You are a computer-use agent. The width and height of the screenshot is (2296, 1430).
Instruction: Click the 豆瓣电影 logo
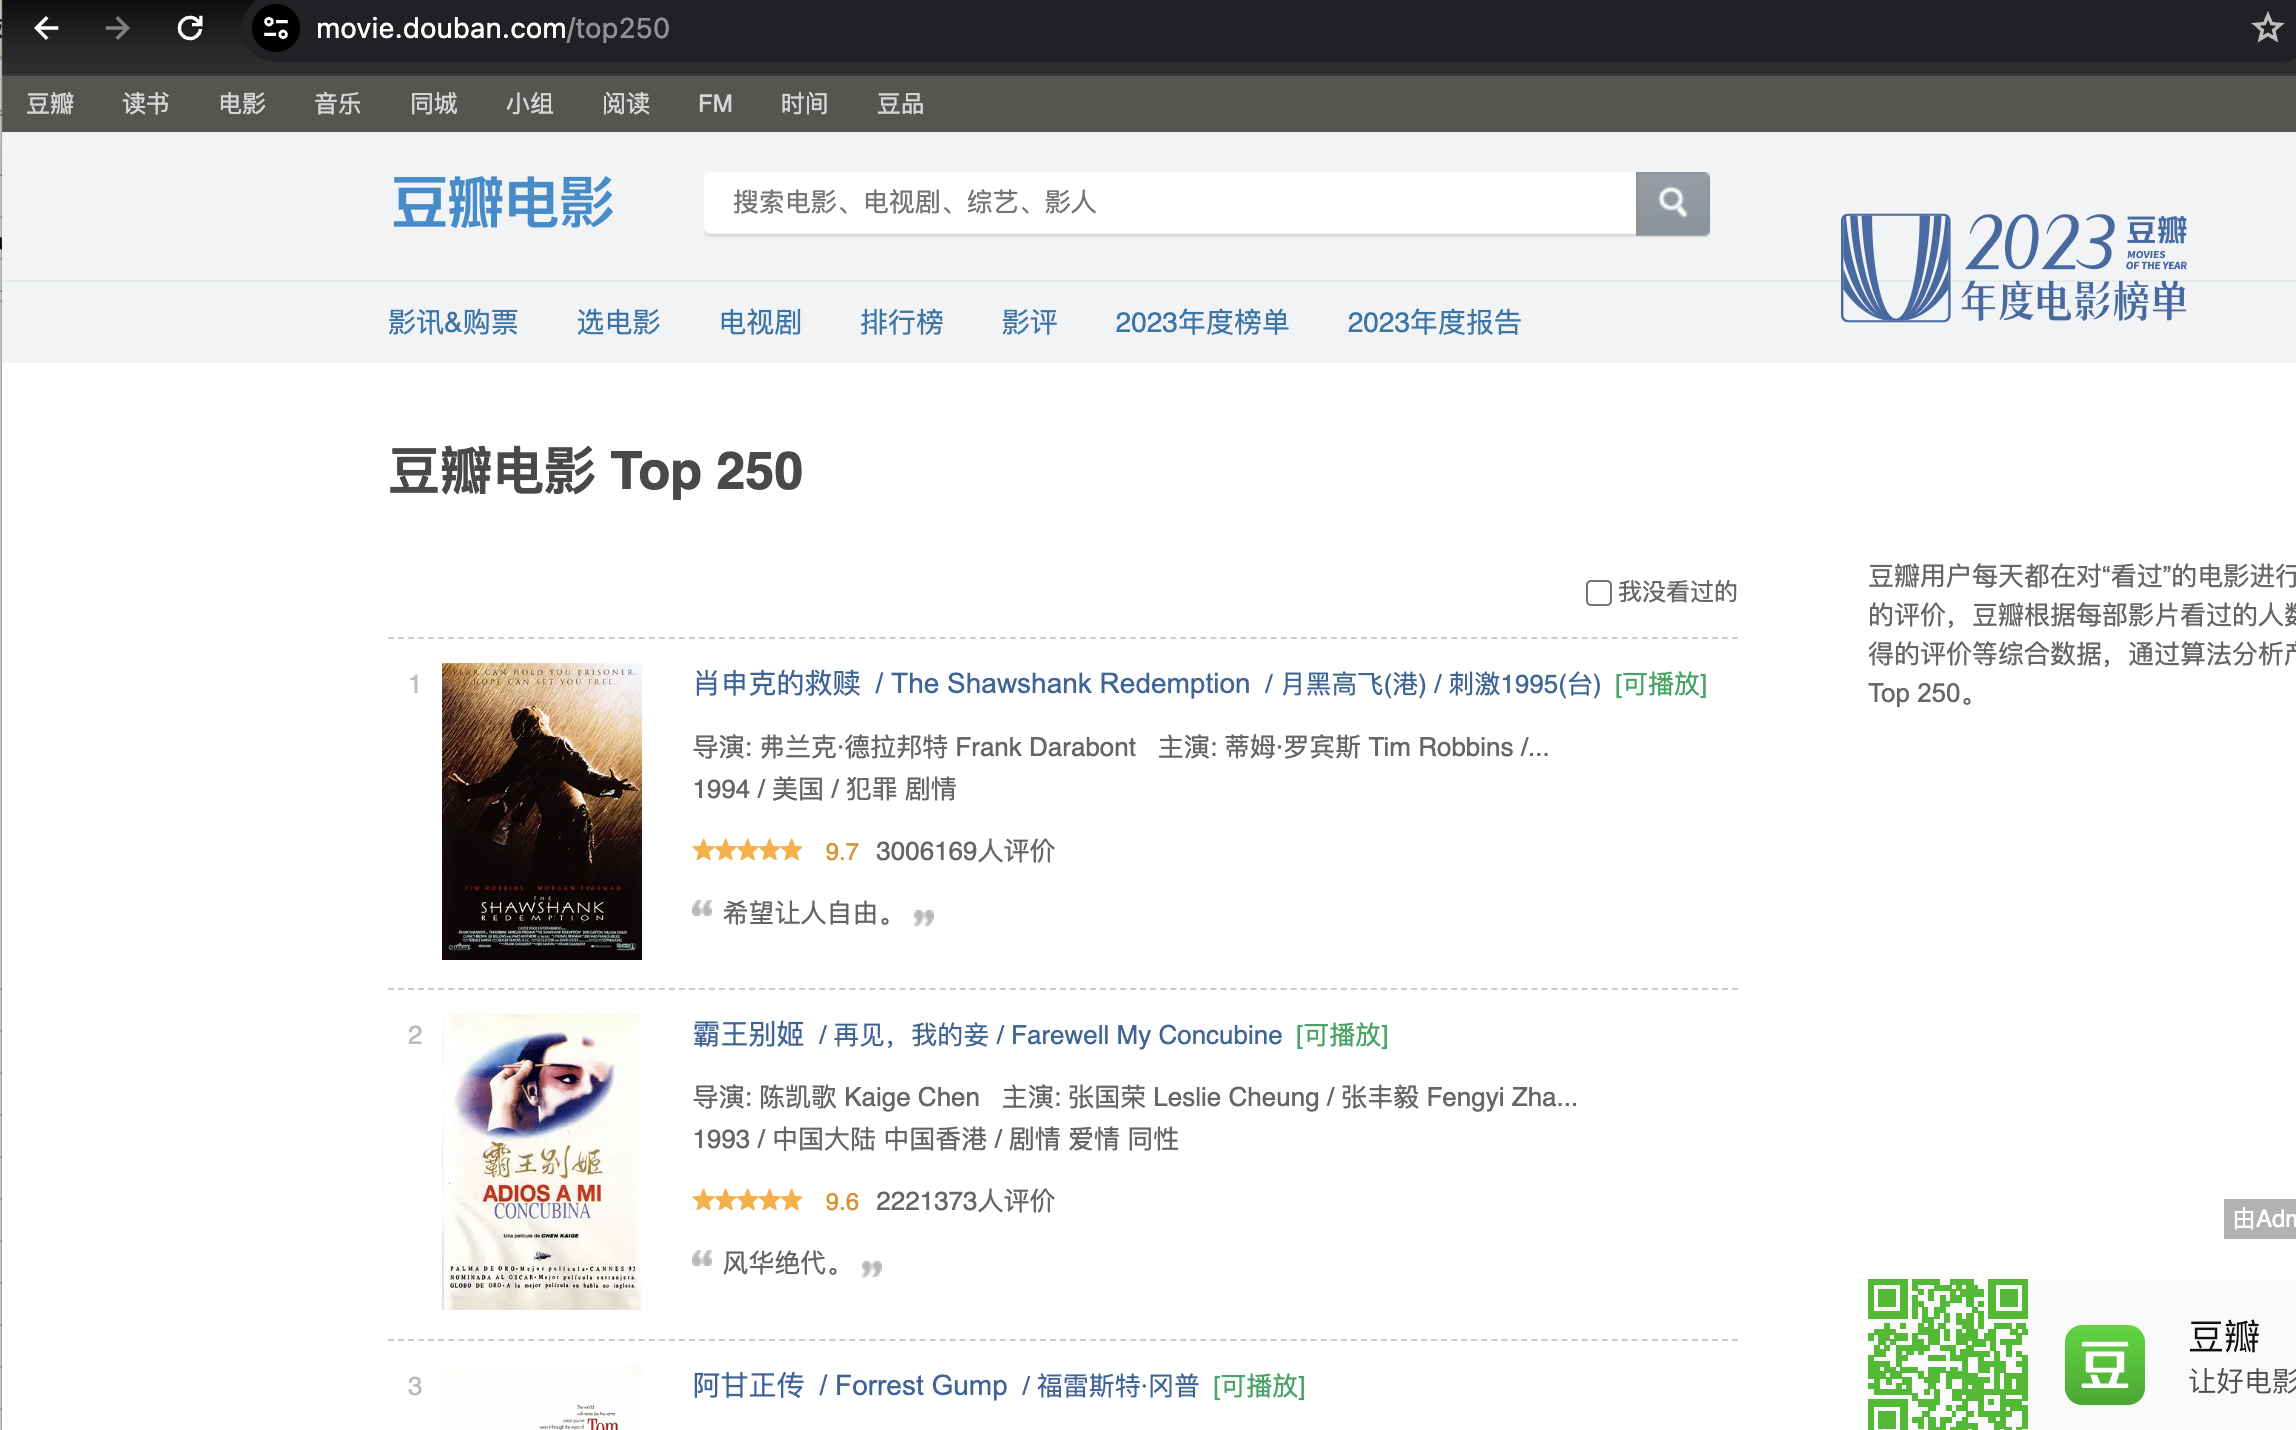503,203
